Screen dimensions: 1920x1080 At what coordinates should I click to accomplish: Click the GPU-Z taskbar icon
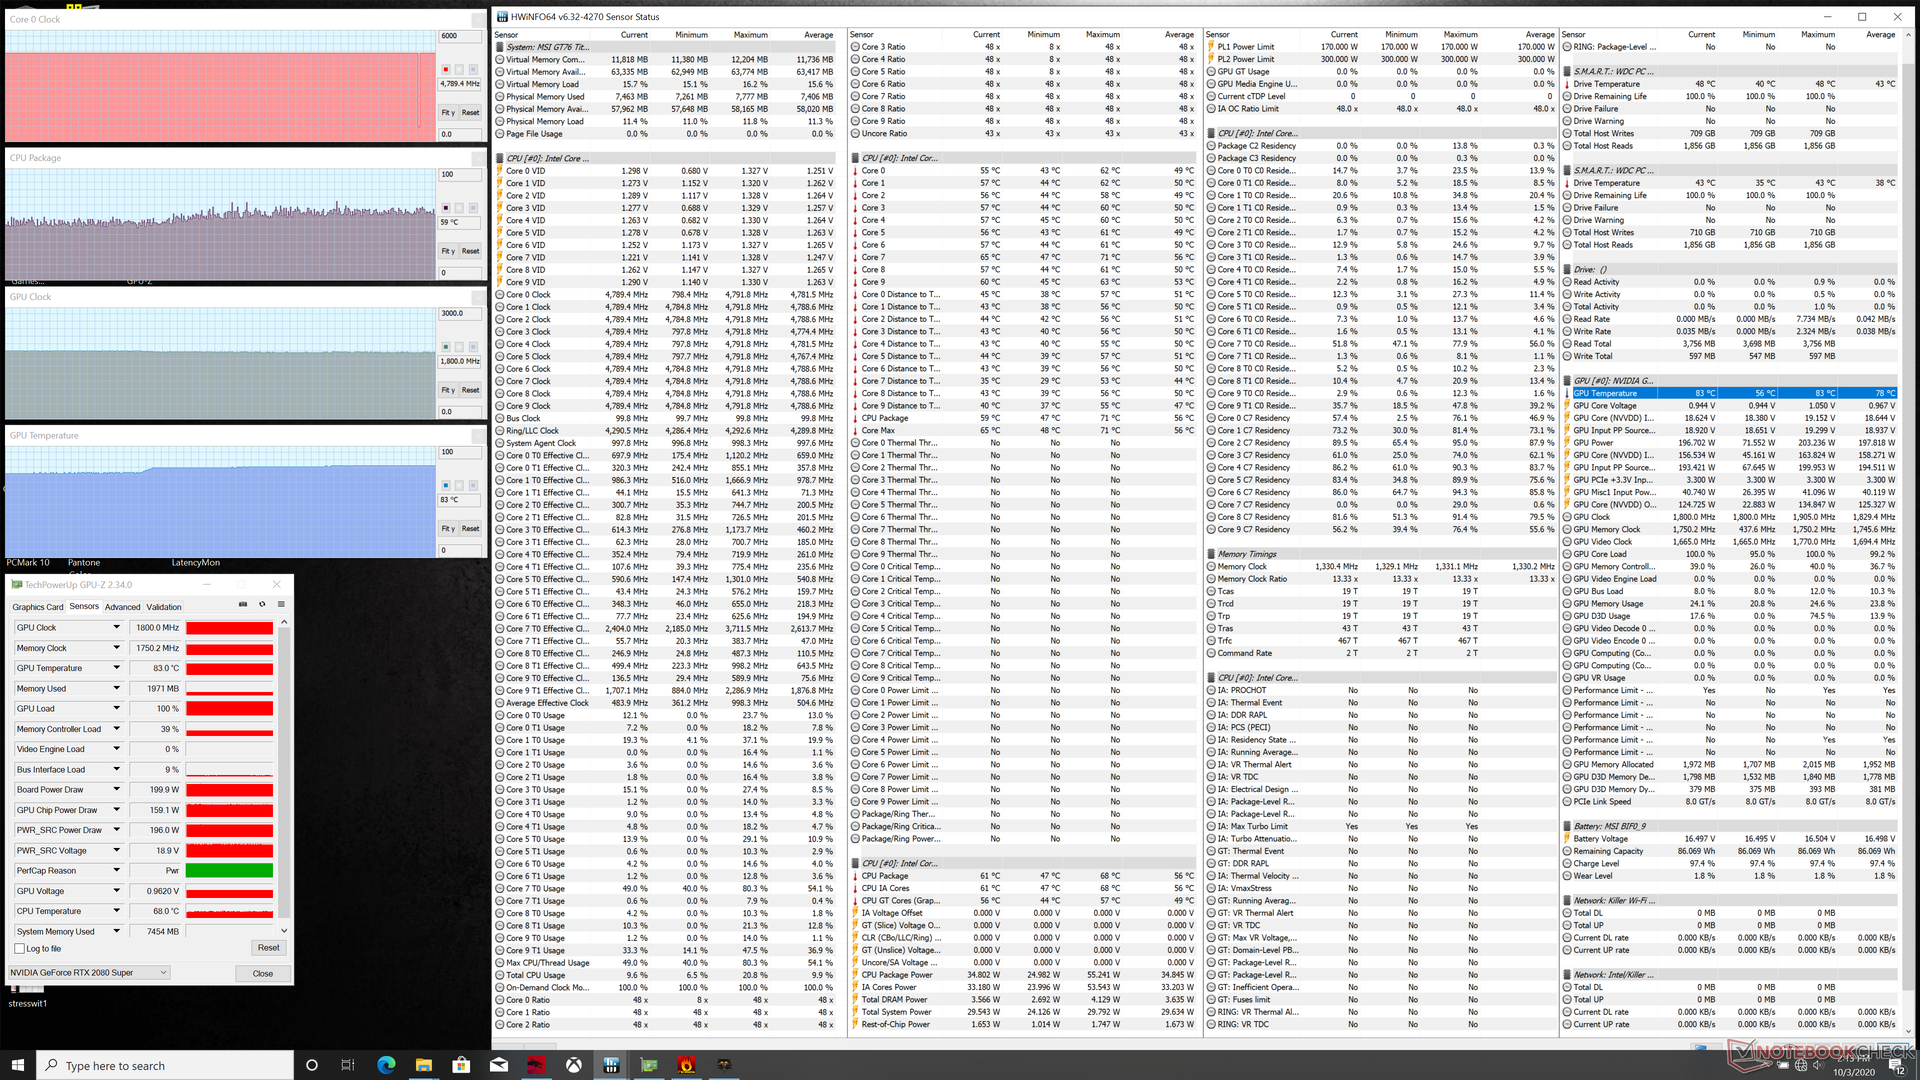649,1065
